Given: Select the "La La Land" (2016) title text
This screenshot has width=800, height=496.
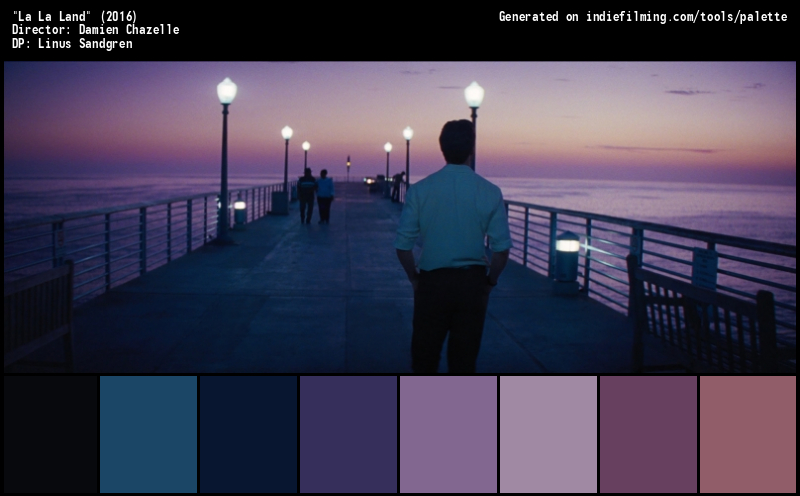Looking at the screenshot, I should (74, 16).
